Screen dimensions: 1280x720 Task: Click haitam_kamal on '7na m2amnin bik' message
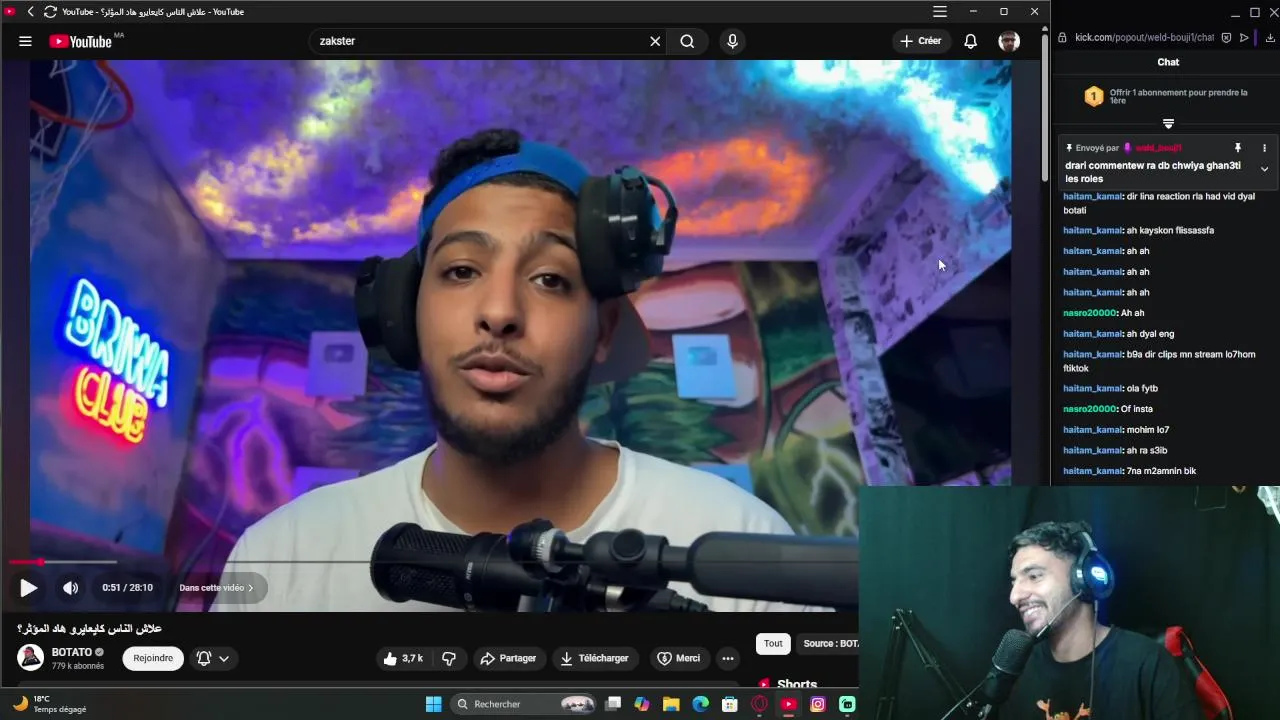1093,471
